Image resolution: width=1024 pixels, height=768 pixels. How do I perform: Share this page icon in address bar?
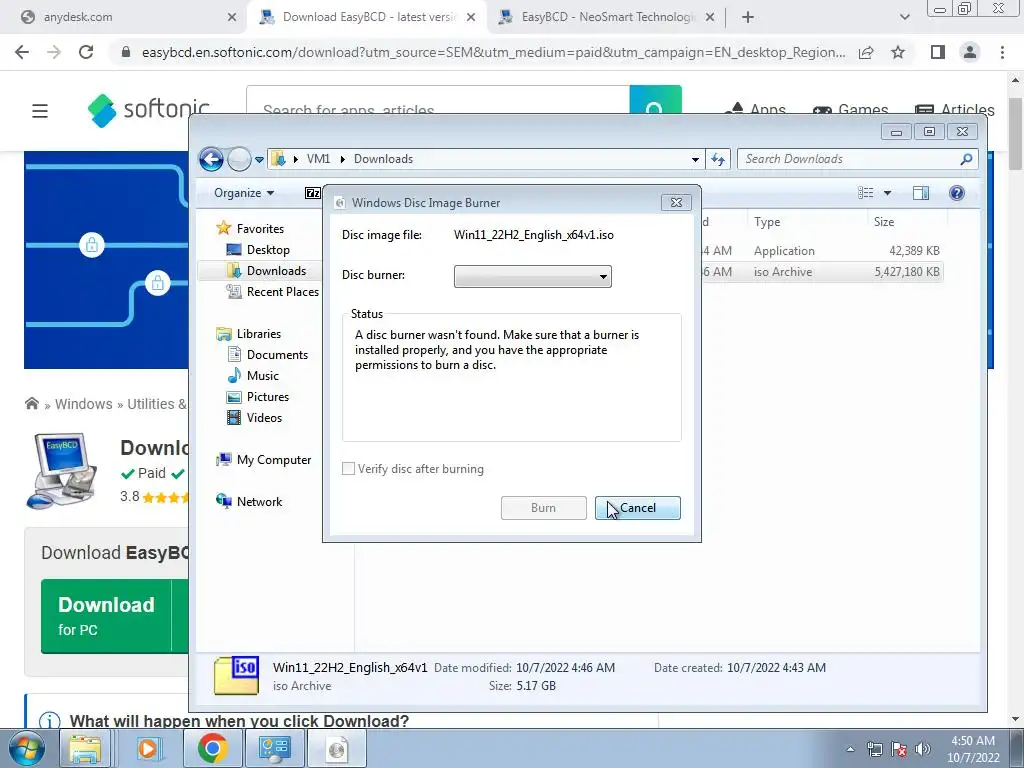click(866, 52)
